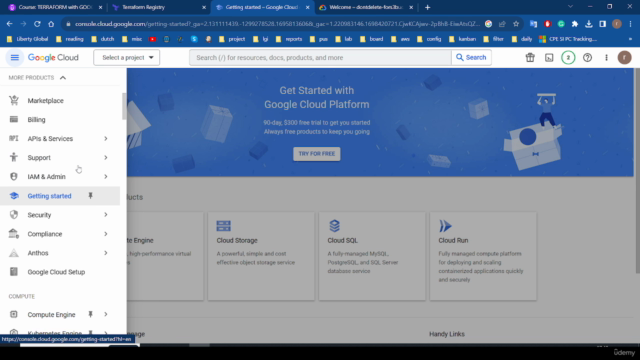Click the Google Cloud logo

[x=53, y=58]
